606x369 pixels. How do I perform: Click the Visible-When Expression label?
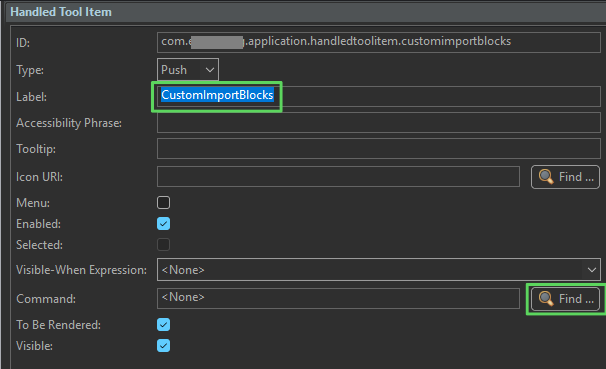click(82, 270)
